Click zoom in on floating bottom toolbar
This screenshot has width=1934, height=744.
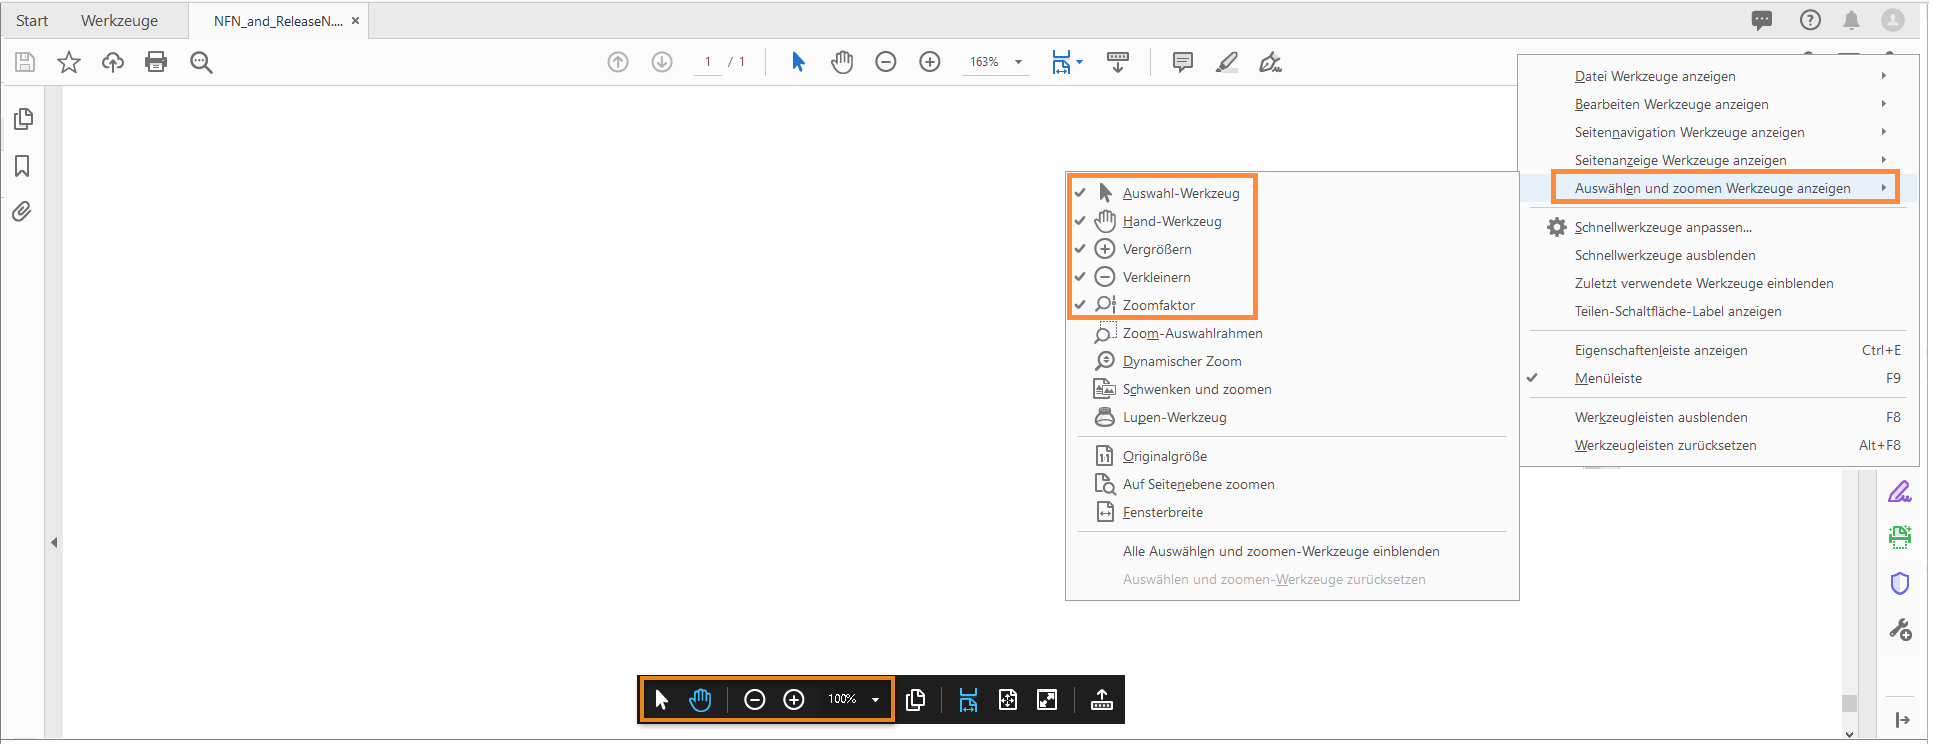tap(794, 700)
